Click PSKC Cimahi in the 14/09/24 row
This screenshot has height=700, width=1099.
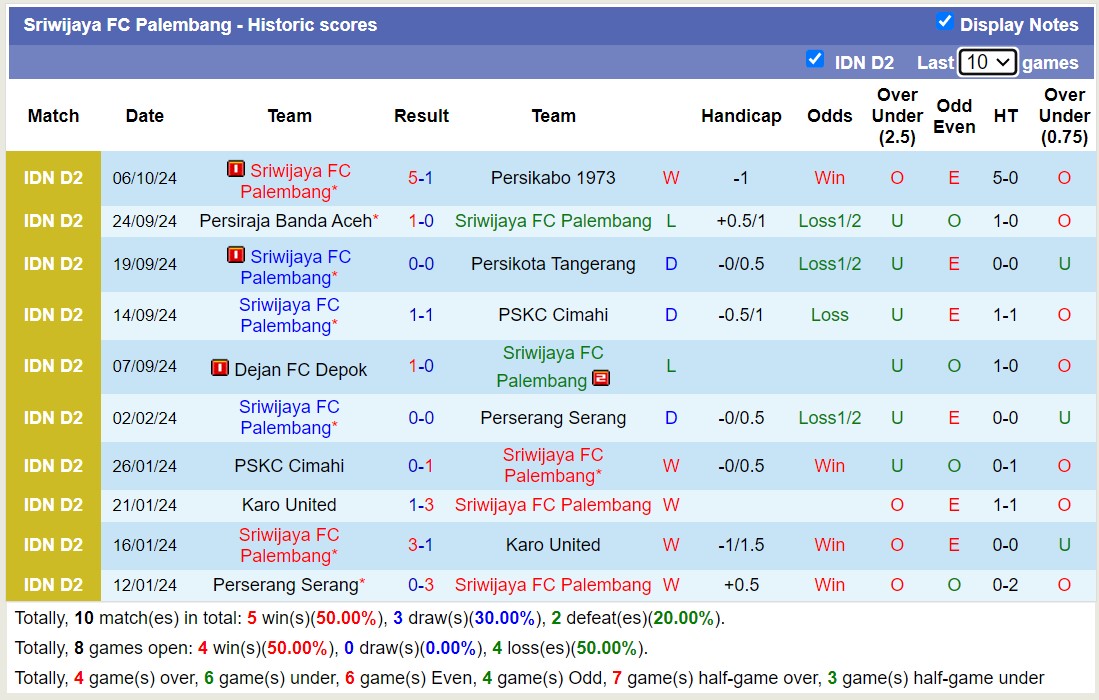pos(553,315)
